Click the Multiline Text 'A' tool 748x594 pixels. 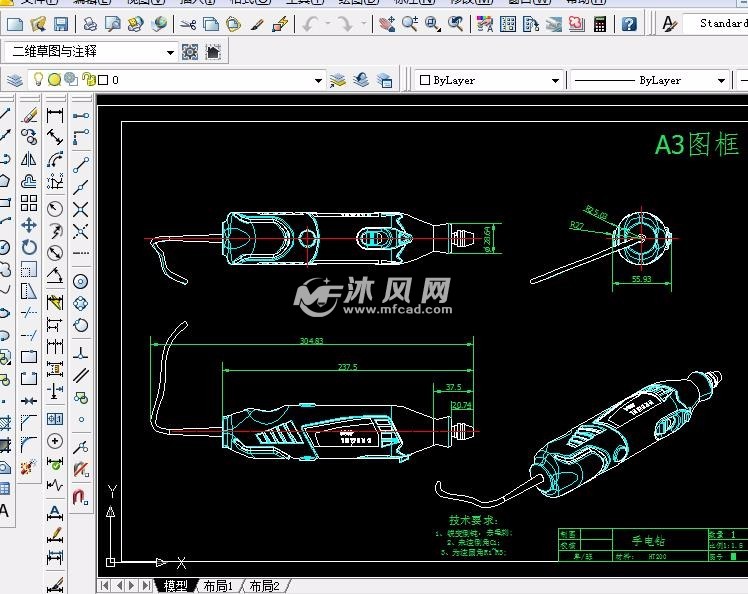[x=4, y=511]
